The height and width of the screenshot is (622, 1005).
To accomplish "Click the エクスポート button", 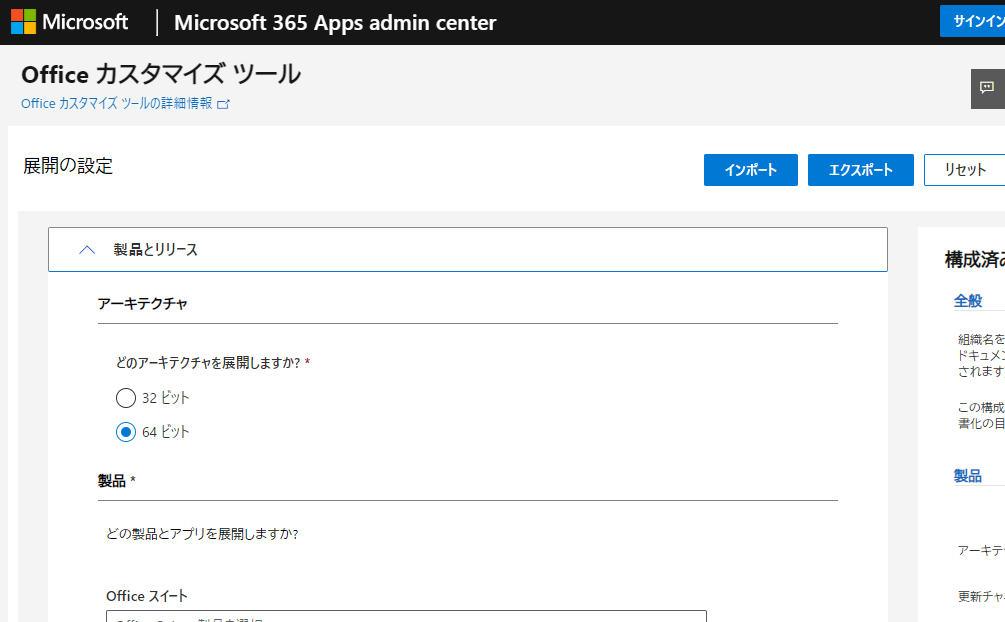I will [x=861, y=170].
